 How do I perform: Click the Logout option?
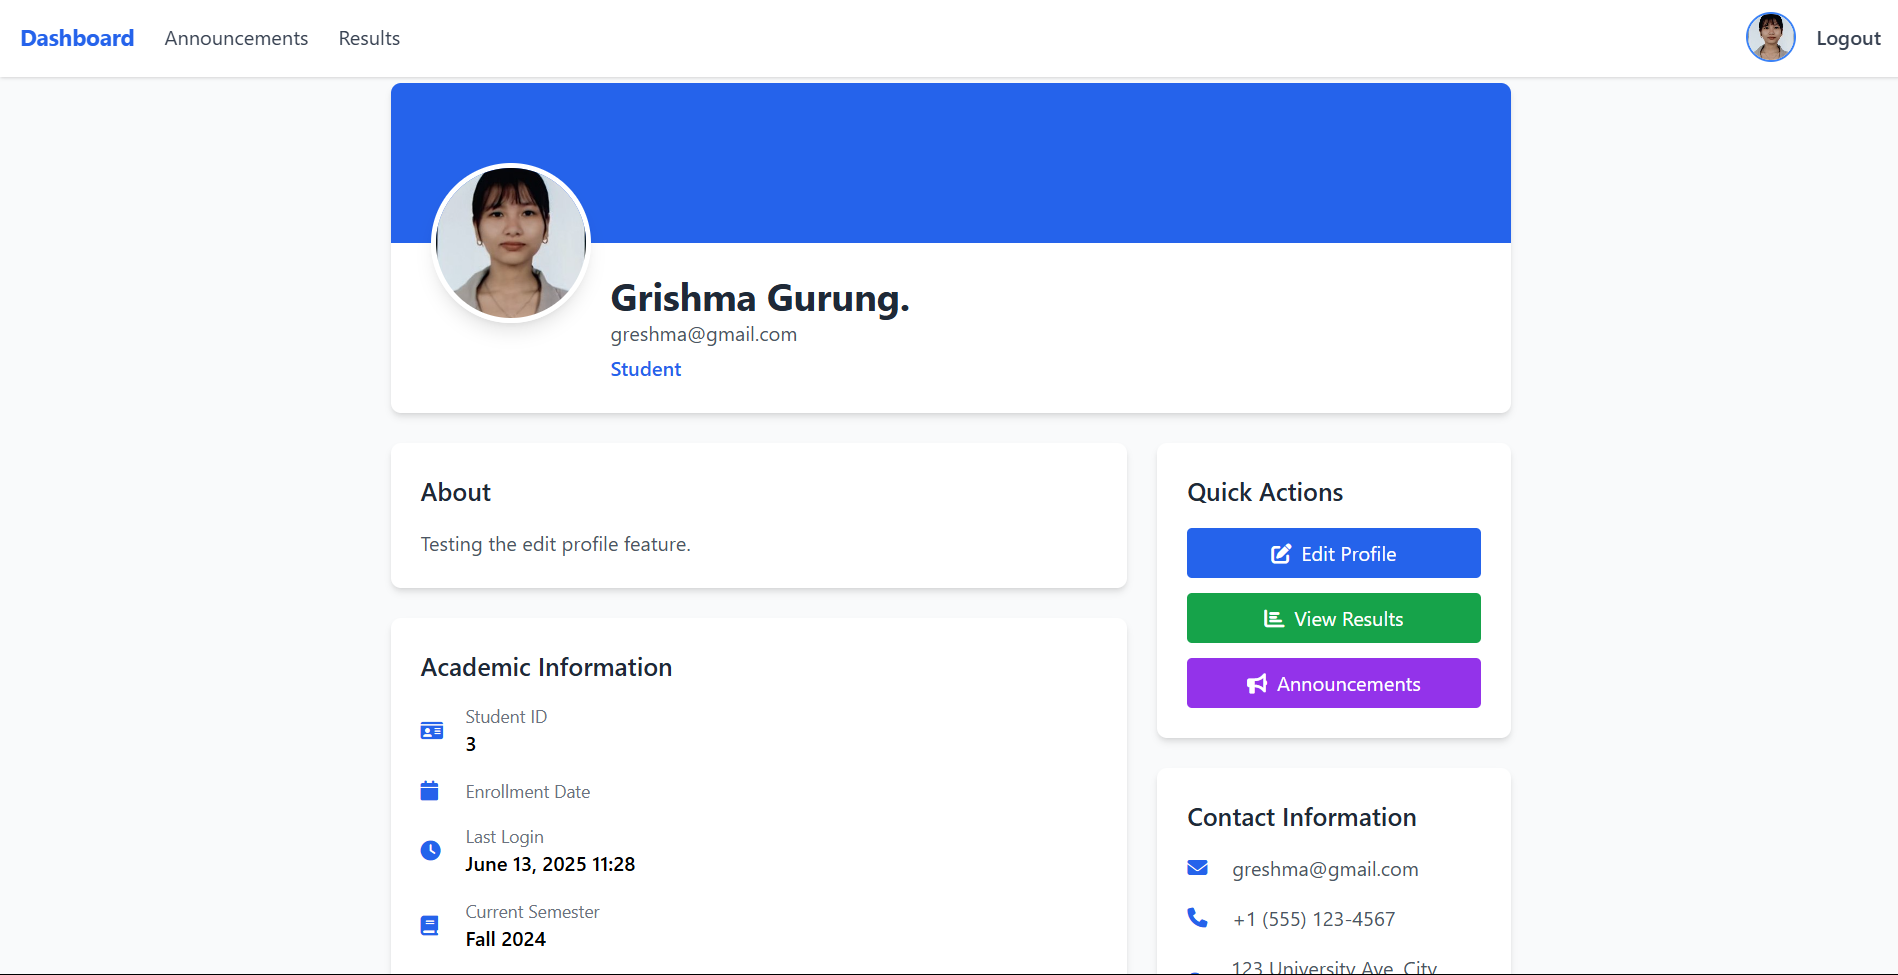point(1847,38)
